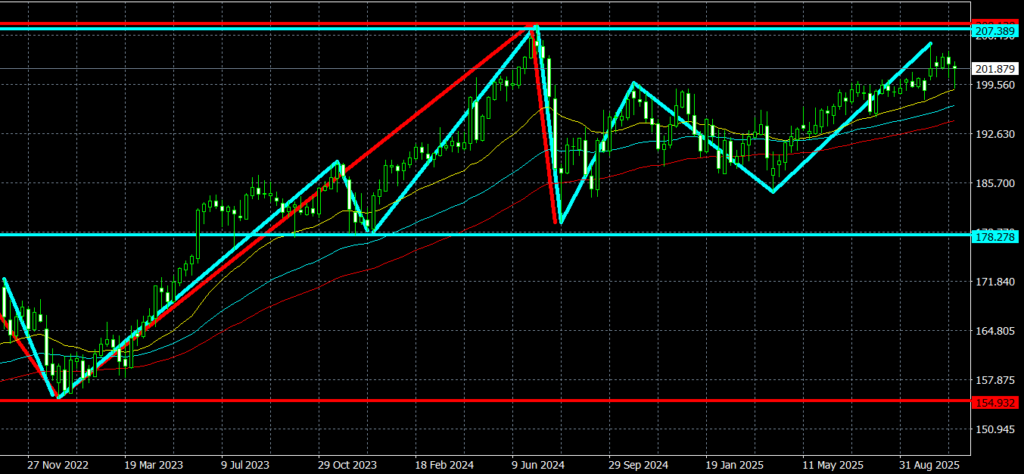Click the cyan zigzag peak near October 2023
The image size is (1024, 474).
point(339,162)
